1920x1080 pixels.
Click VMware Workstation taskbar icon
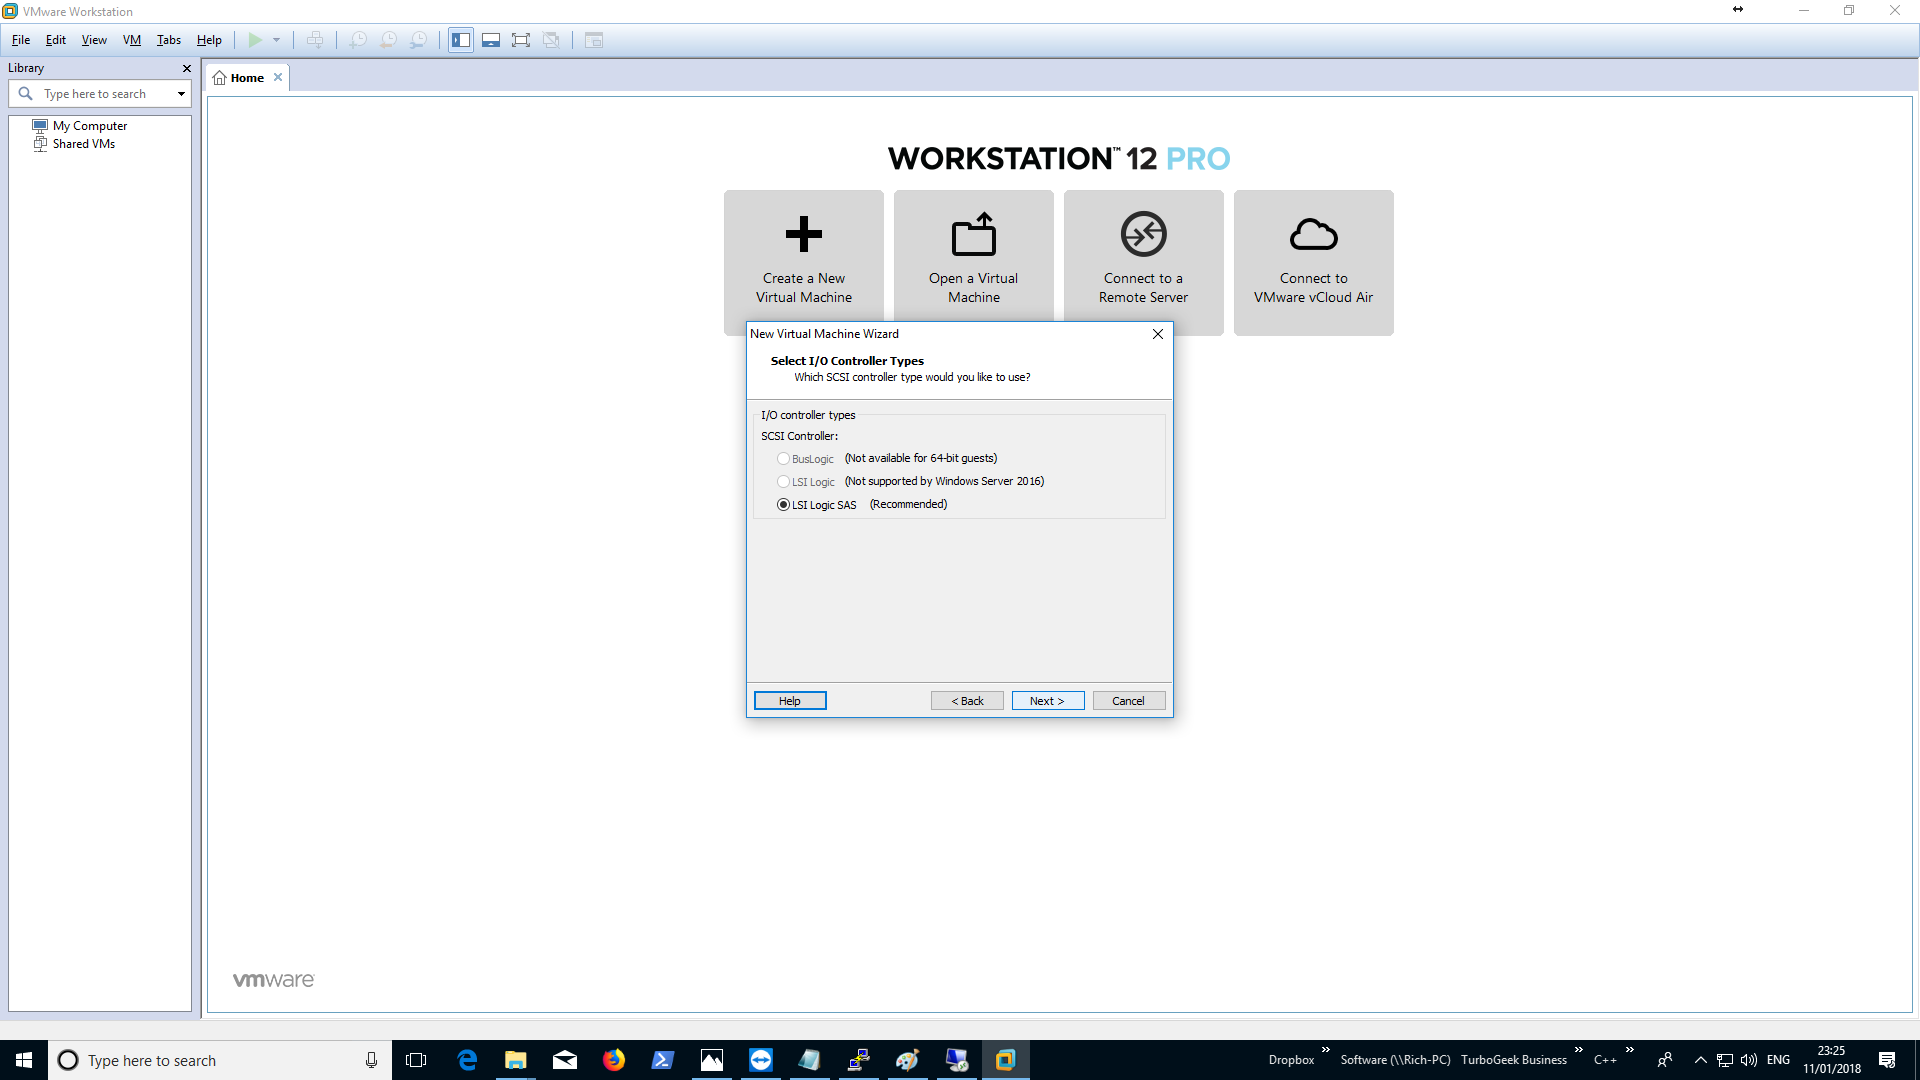(1006, 1060)
